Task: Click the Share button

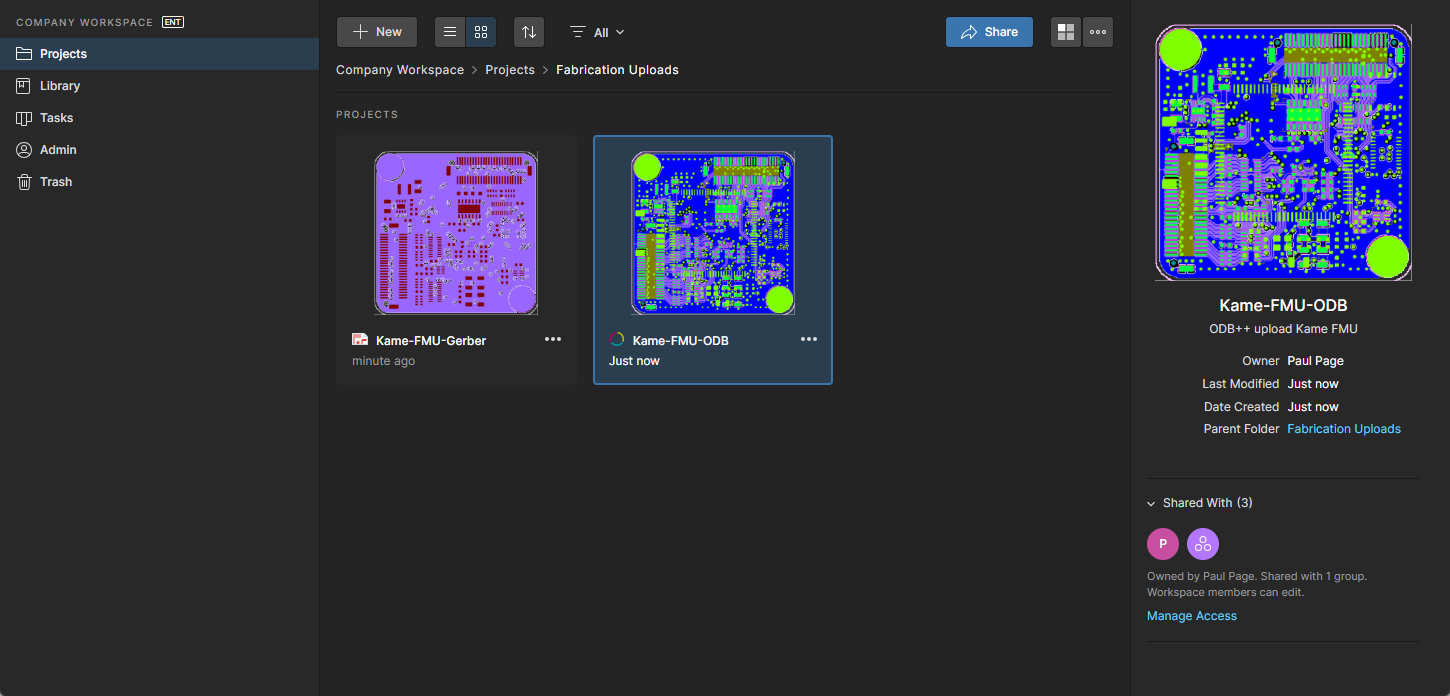Action: pyautogui.click(x=989, y=32)
